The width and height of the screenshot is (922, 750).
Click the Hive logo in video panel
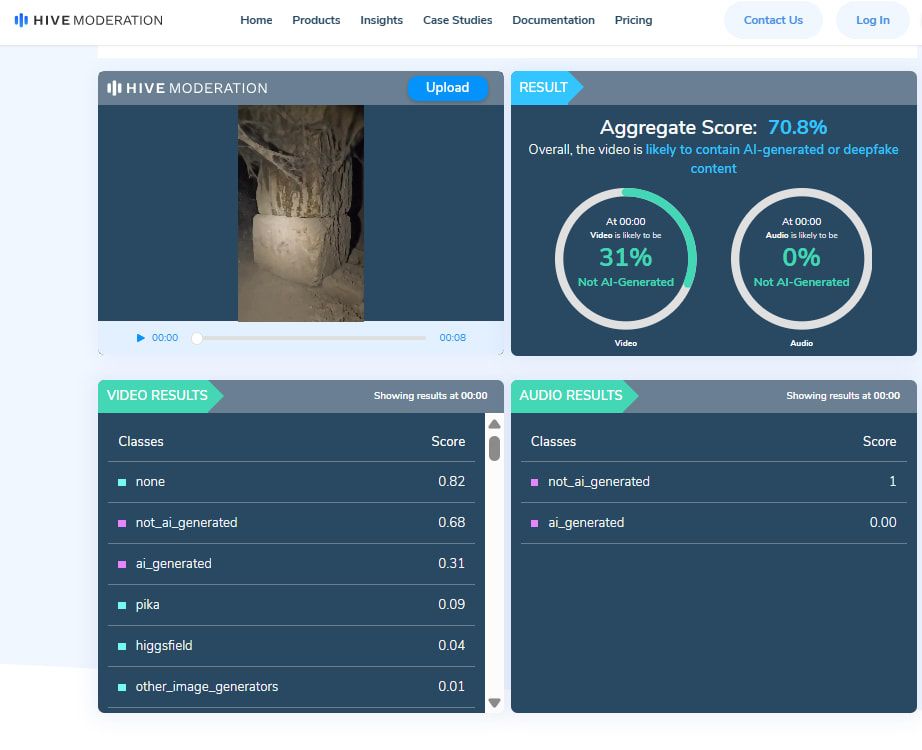pos(187,88)
